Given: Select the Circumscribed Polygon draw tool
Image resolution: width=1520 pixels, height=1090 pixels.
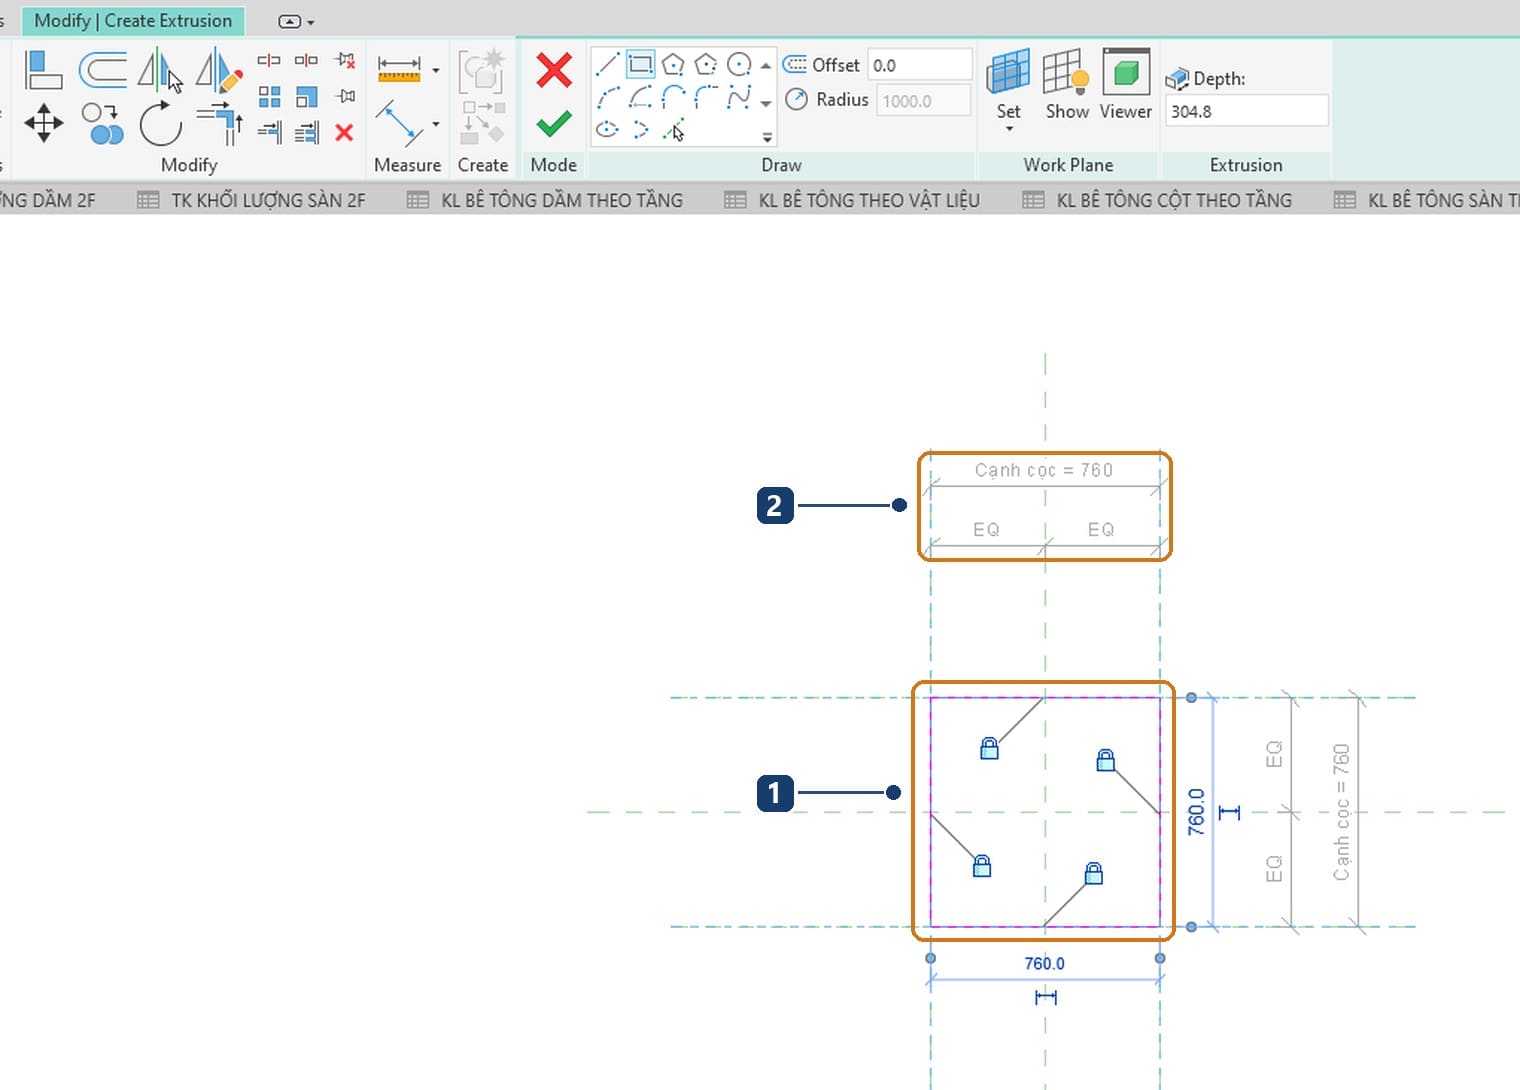Looking at the screenshot, I should pyautogui.click(x=706, y=65).
